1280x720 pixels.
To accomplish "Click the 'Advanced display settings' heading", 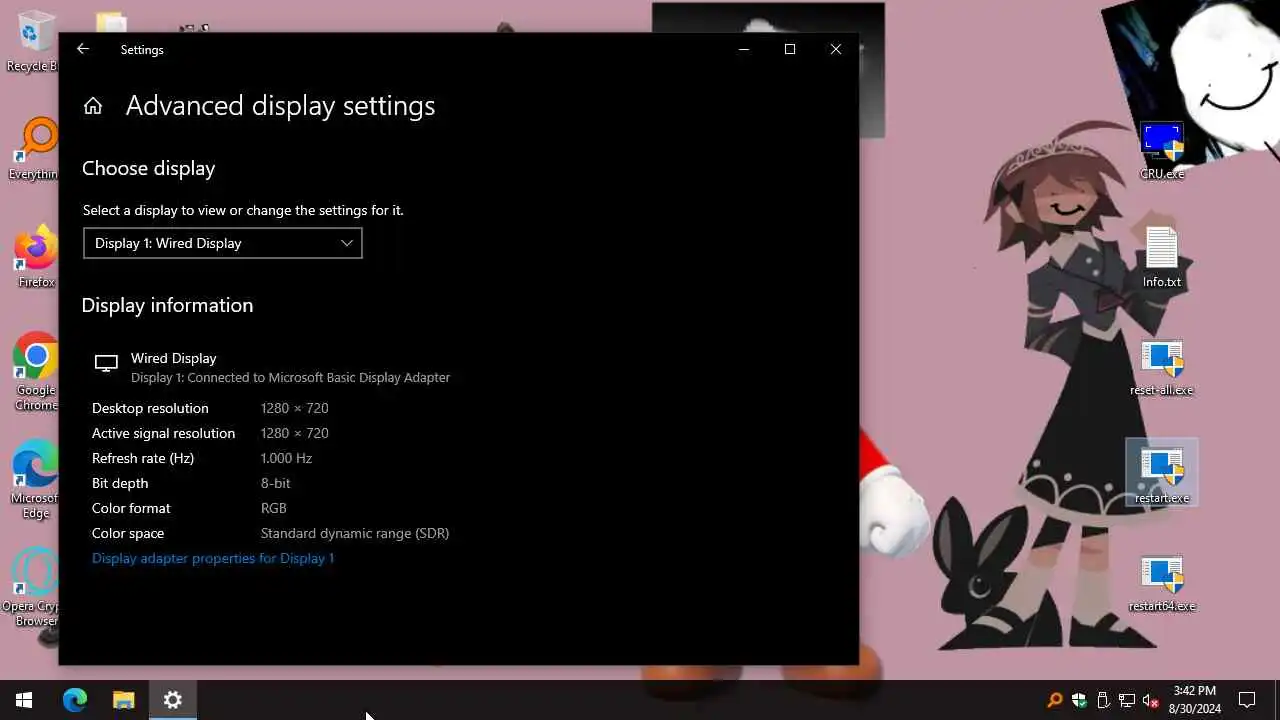I will 280,106.
